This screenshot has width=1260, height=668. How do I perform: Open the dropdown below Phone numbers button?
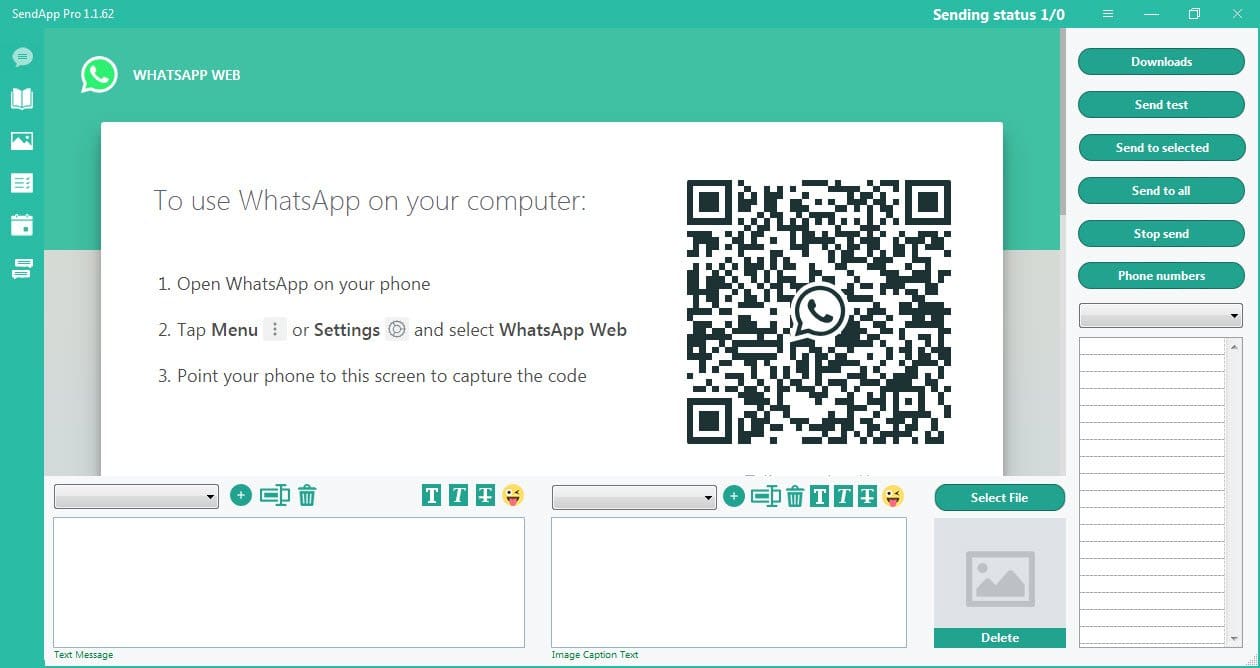(x=1160, y=316)
